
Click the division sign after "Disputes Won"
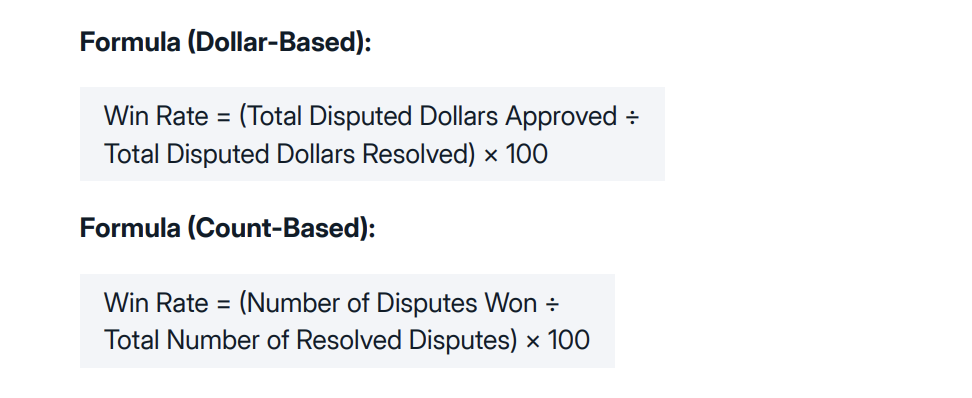(552, 304)
